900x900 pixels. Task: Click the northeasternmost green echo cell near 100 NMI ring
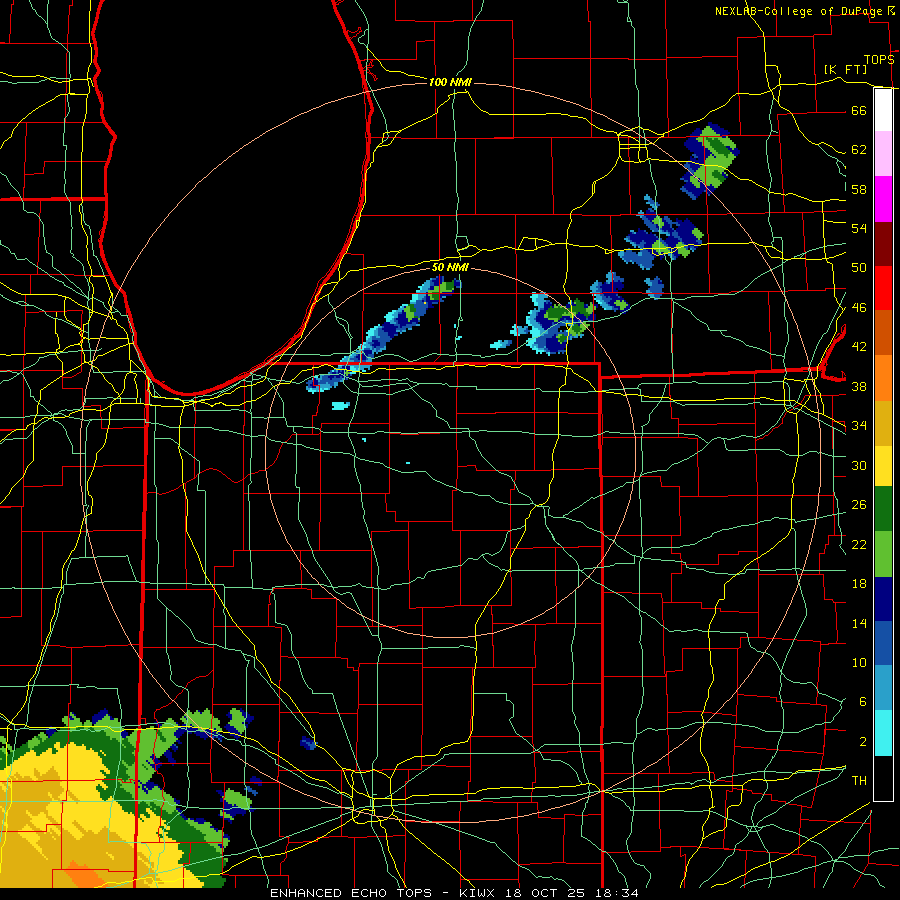click(x=709, y=160)
